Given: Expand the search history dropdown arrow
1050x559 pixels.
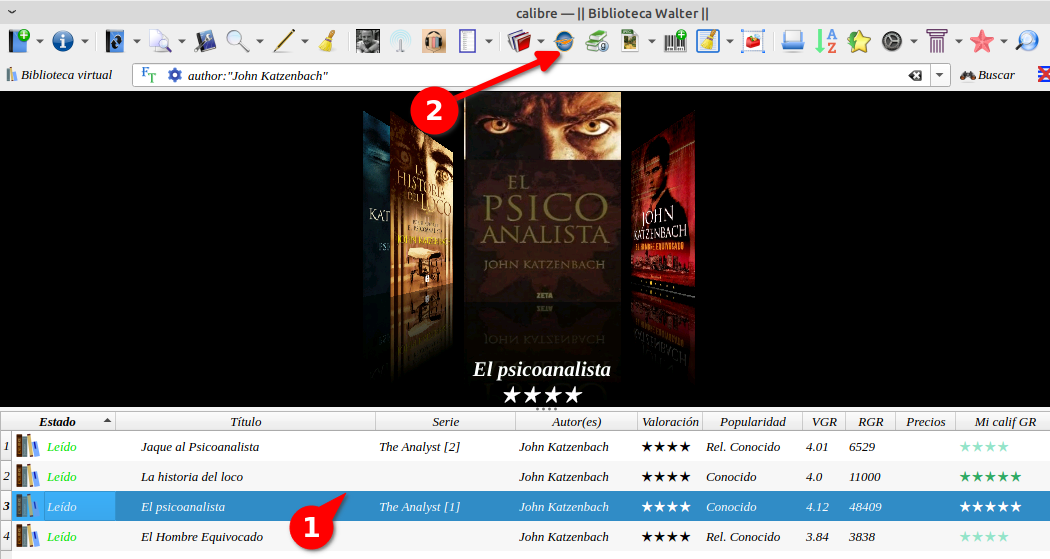Looking at the screenshot, I should point(940,75).
